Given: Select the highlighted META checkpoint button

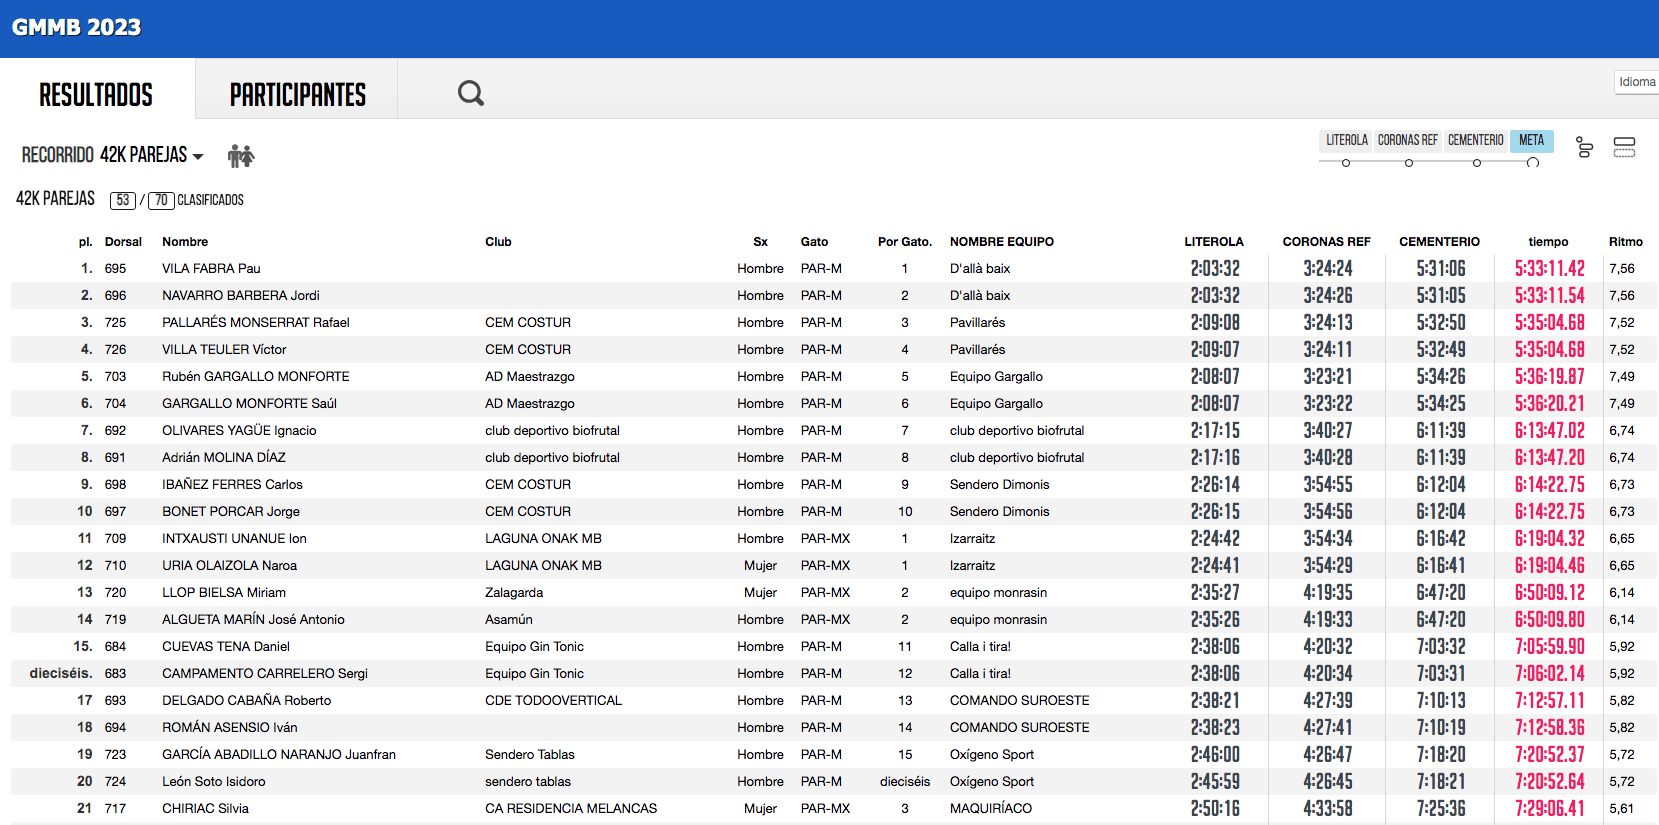Looking at the screenshot, I should point(1531,140).
